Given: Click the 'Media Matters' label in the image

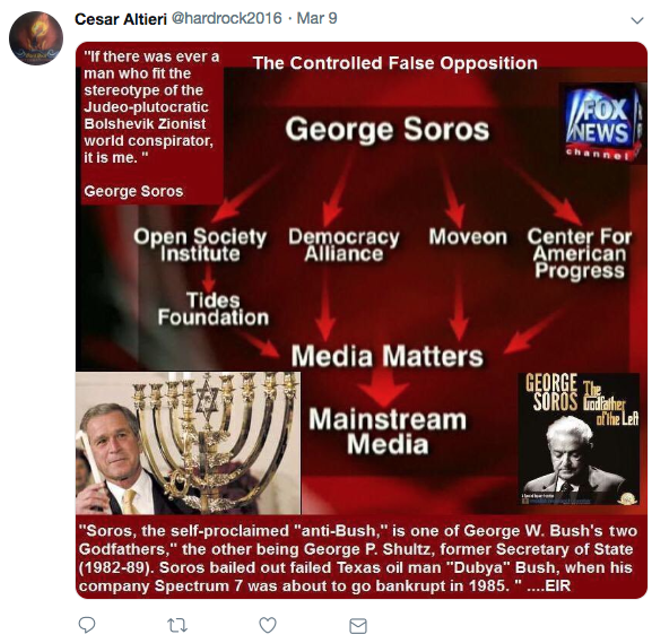Looking at the screenshot, I should coord(387,356).
